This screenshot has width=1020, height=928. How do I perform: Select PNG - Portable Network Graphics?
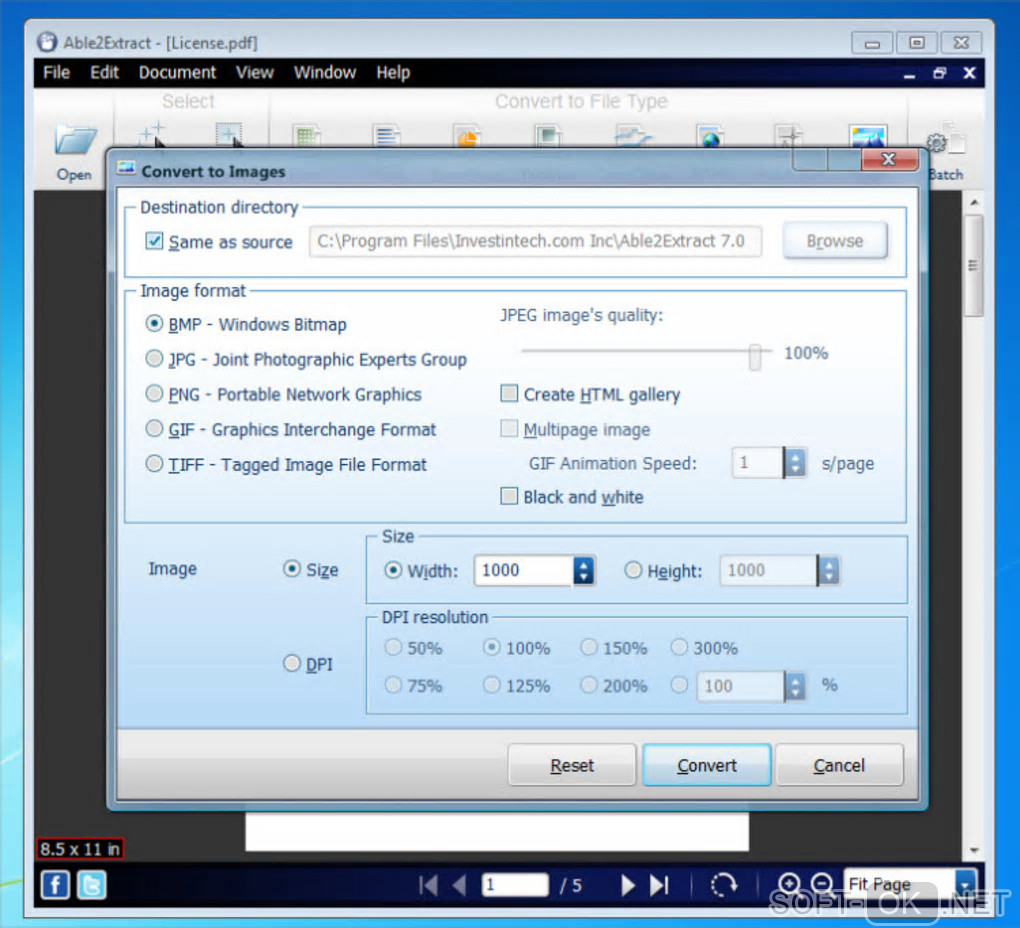pos(154,393)
